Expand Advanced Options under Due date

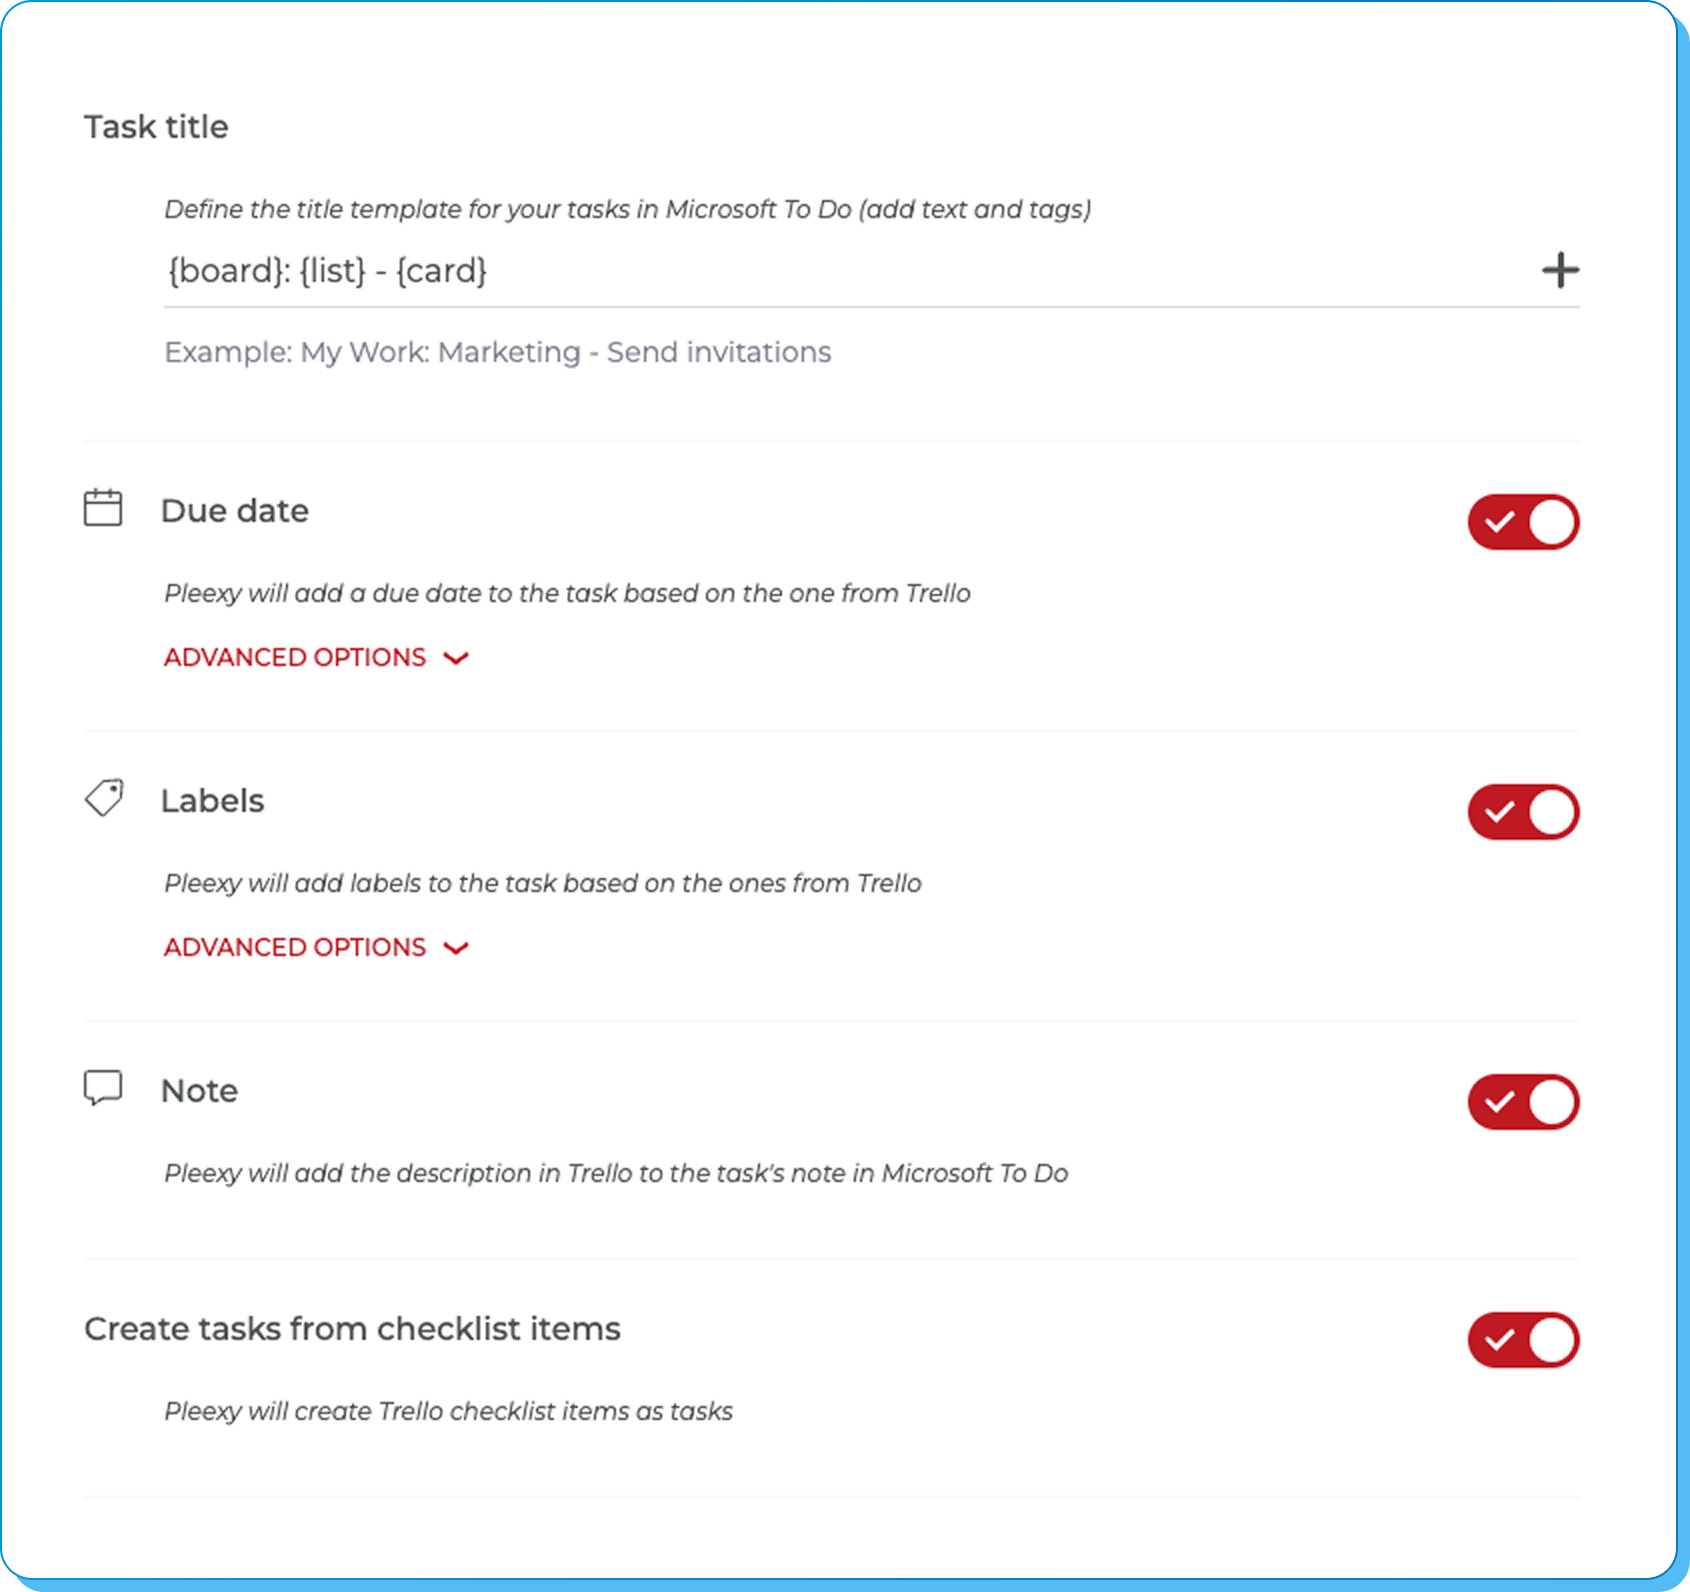click(x=316, y=657)
